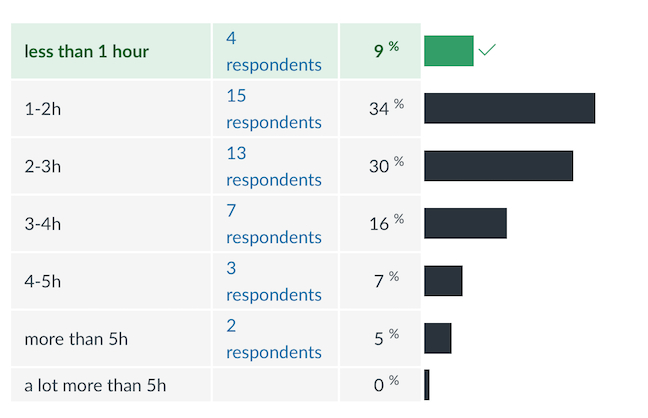Open the 15 respondents link
This screenshot has height=418, width=648.
(273, 109)
